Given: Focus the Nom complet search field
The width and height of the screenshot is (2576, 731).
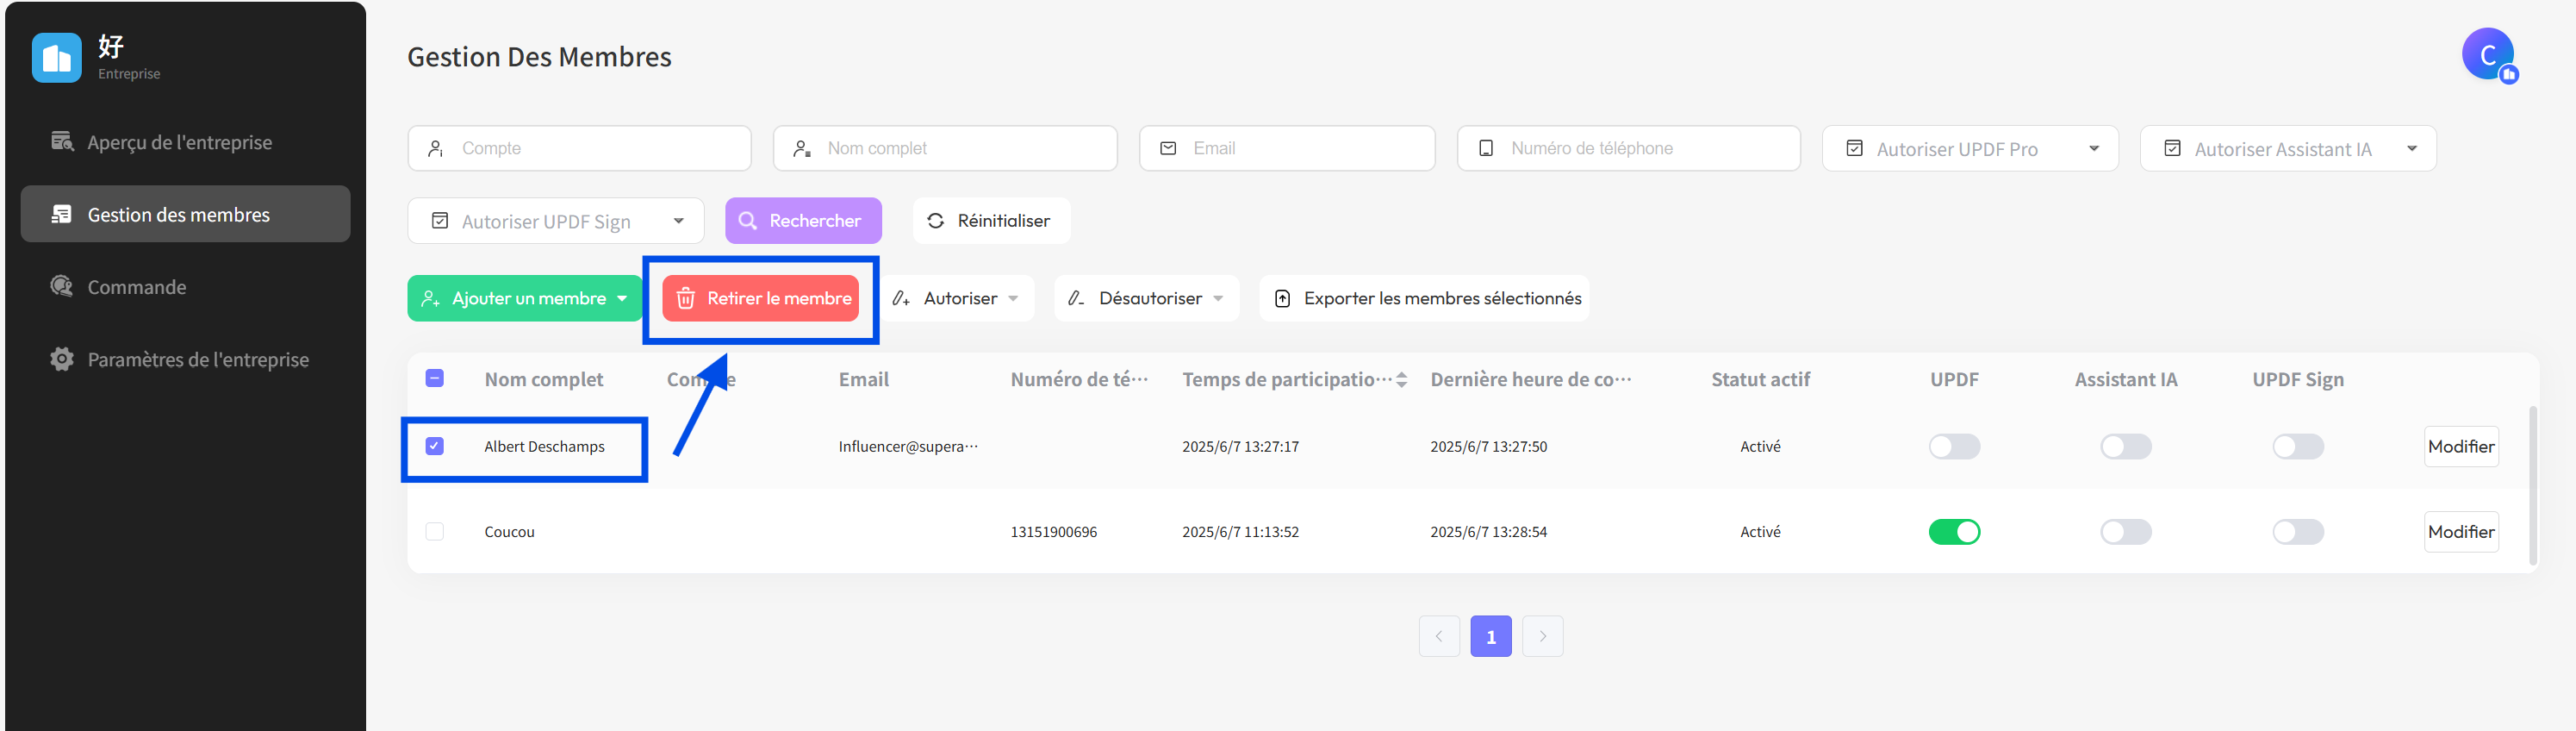Looking at the screenshot, I should tap(945, 148).
